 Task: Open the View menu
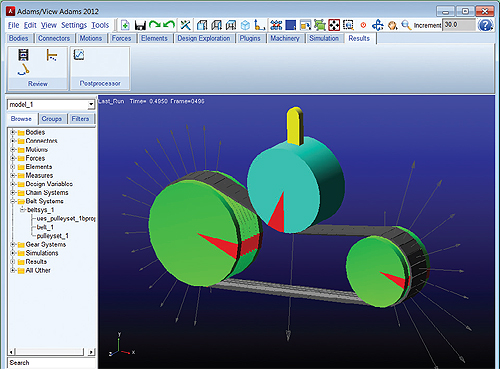tap(49, 25)
